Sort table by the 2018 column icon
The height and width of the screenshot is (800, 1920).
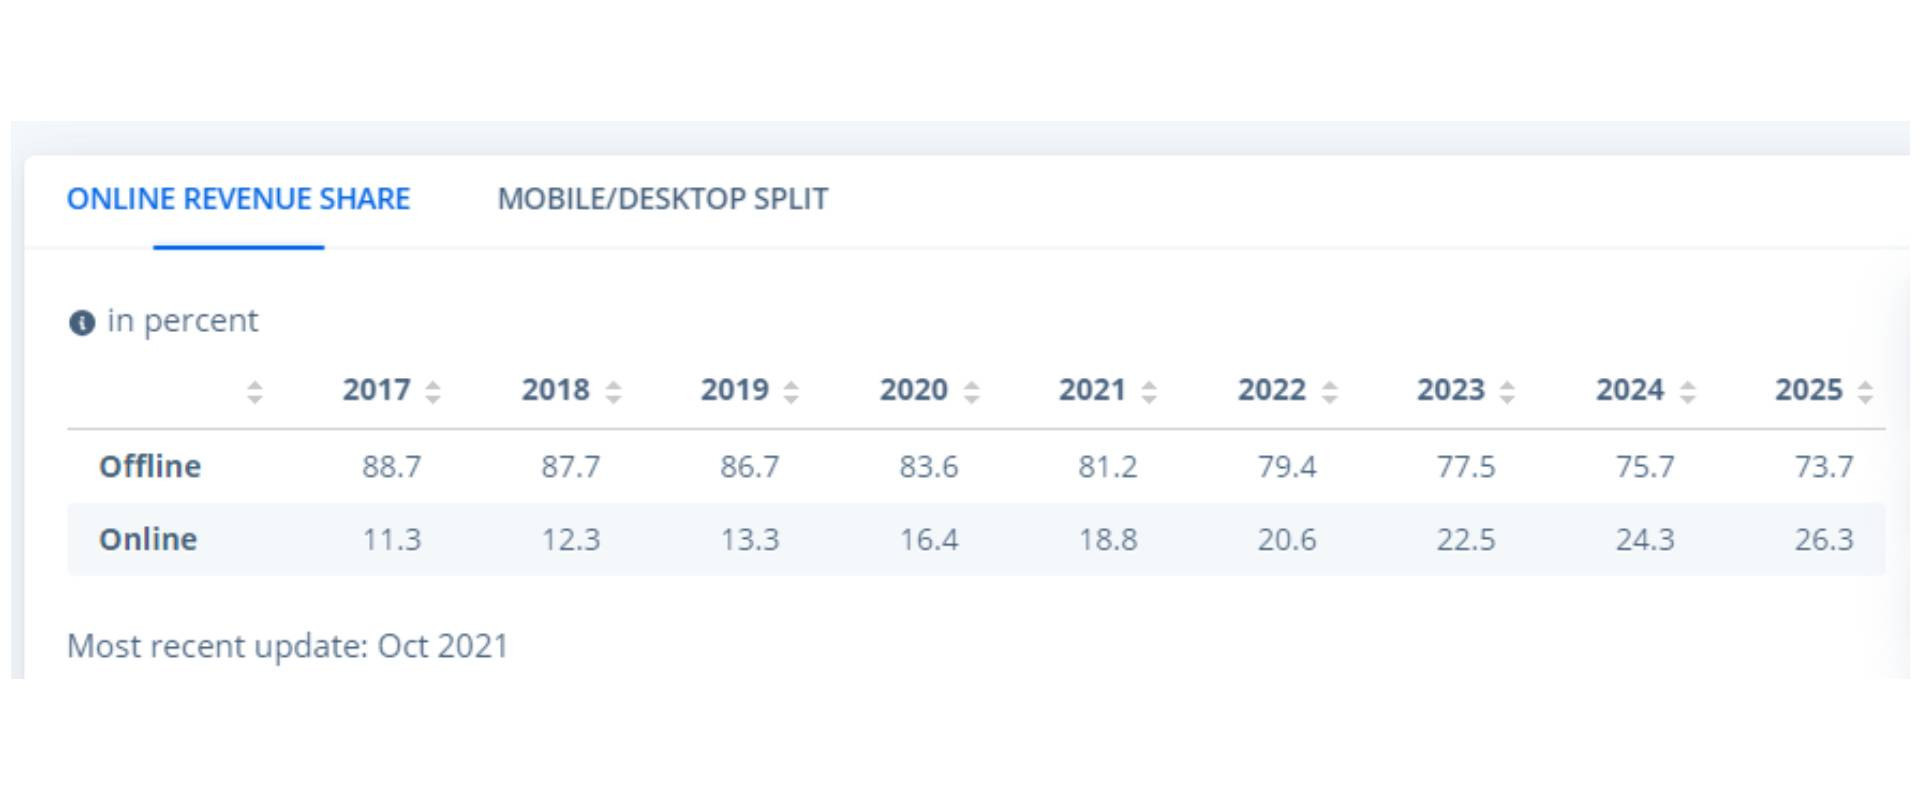(x=613, y=392)
